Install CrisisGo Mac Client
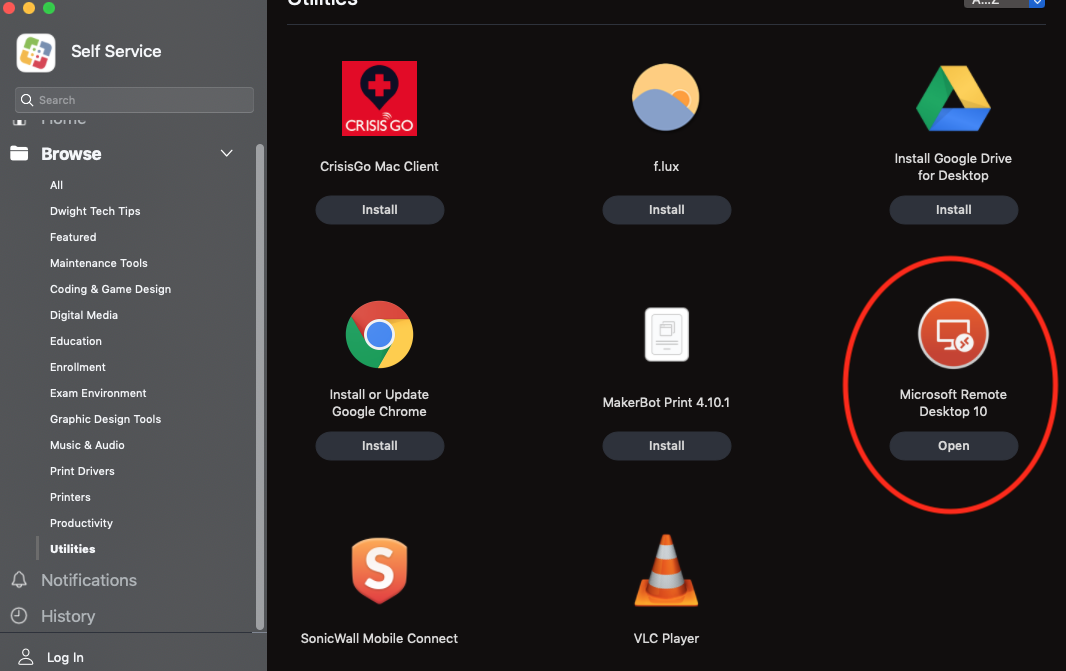This screenshot has width=1066, height=671. click(379, 210)
